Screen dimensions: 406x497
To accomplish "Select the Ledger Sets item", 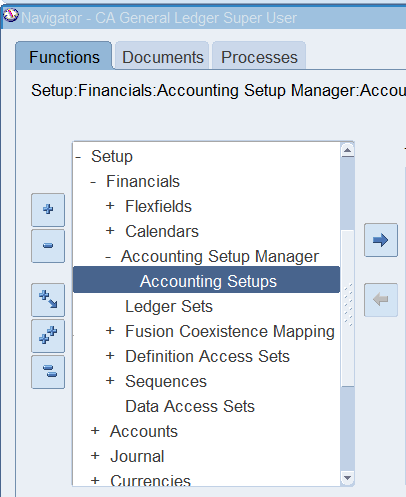I will pos(169,306).
